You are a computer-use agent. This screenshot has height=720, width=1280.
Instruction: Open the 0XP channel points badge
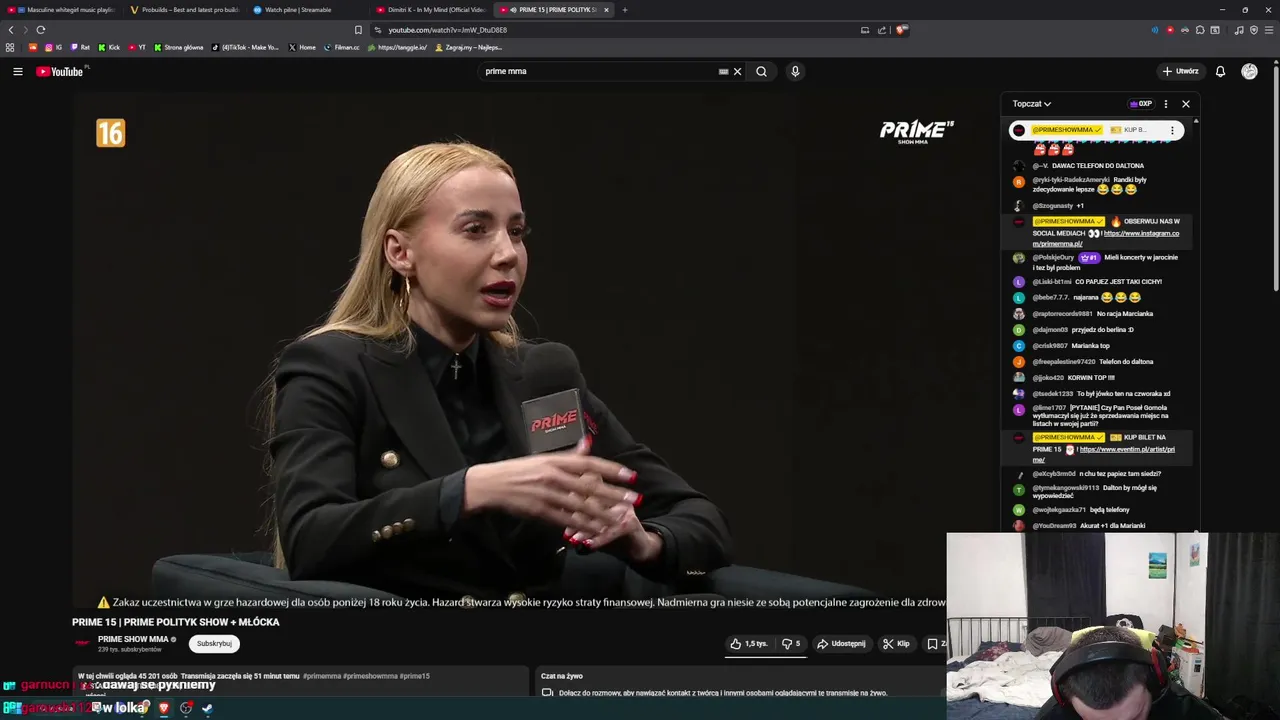tap(1141, 104)
